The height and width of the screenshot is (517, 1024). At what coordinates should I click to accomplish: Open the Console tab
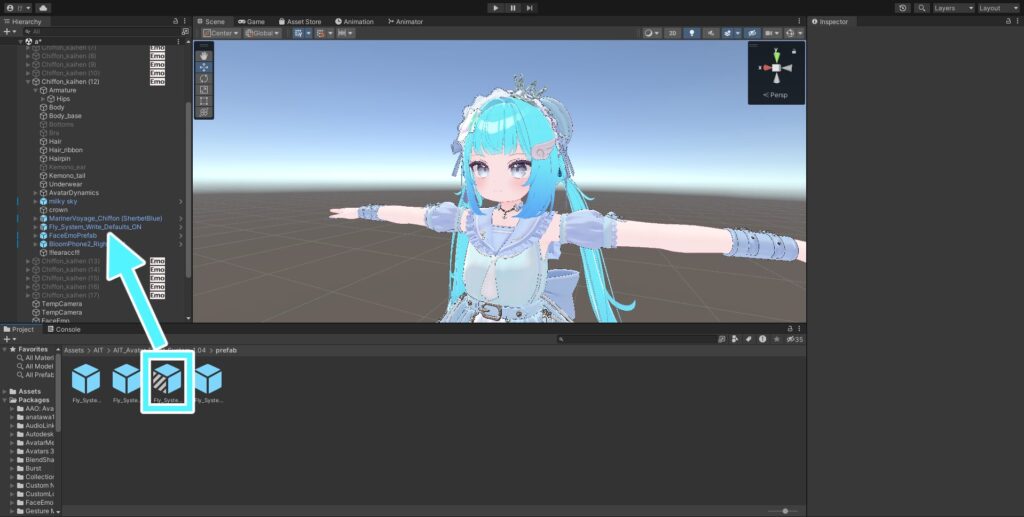pyautogui.click(x=64, y=329)
